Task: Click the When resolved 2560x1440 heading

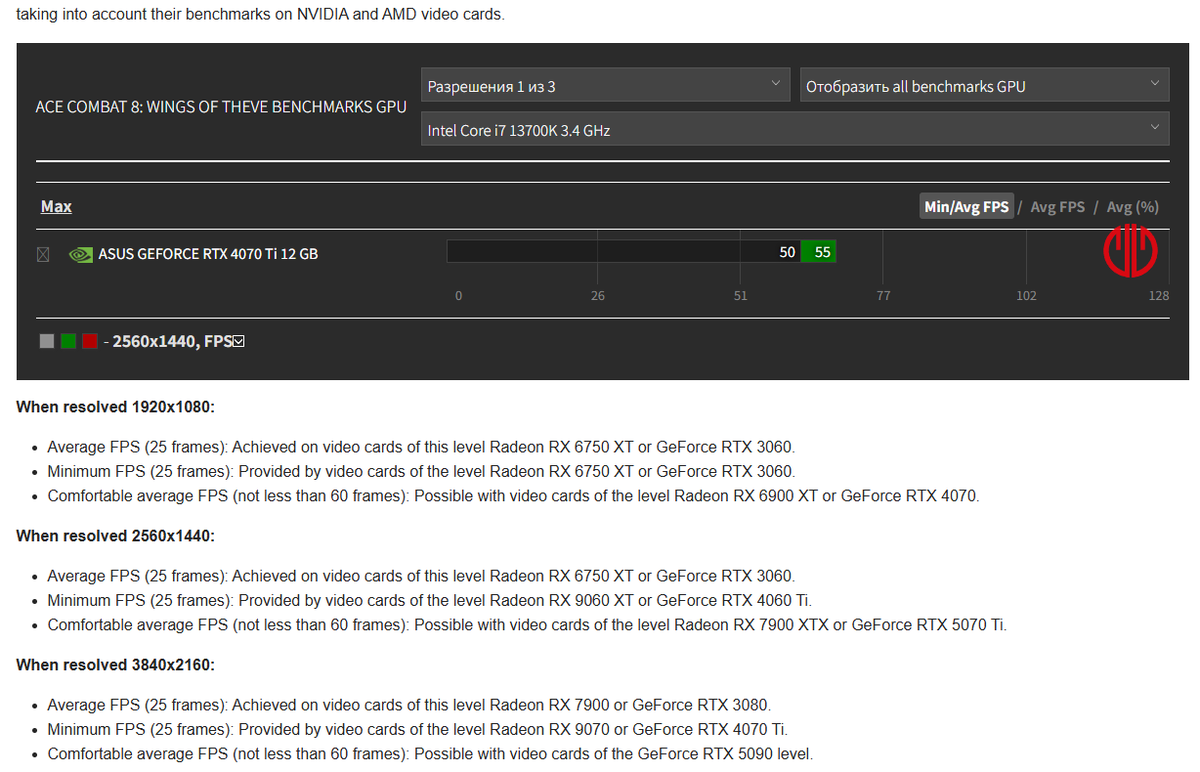Action: coord(116,536)
